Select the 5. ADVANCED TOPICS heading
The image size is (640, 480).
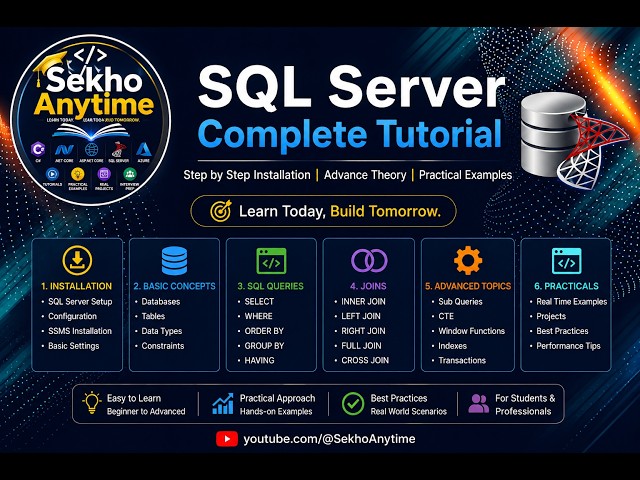468,286
